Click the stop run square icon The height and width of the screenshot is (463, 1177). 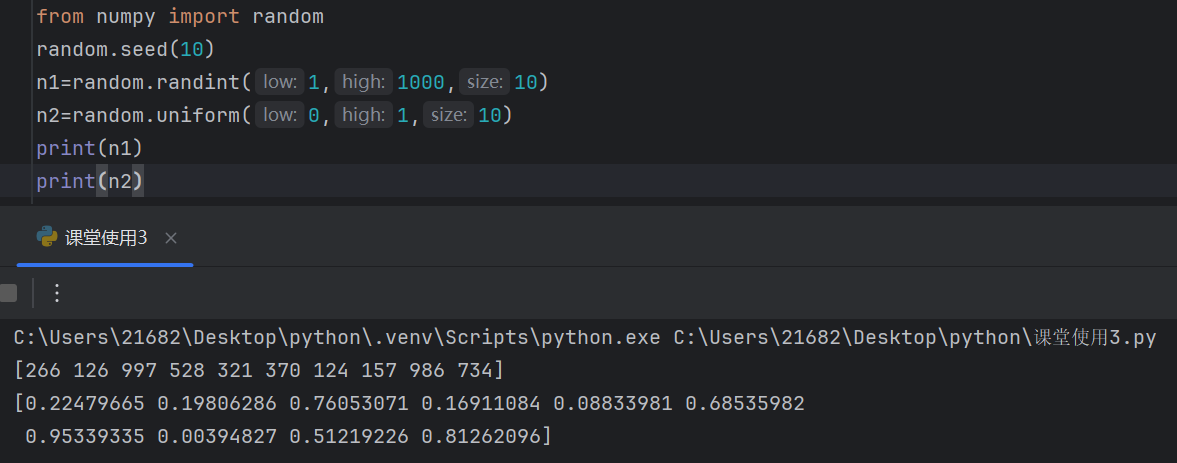click(x=8, y=293)
